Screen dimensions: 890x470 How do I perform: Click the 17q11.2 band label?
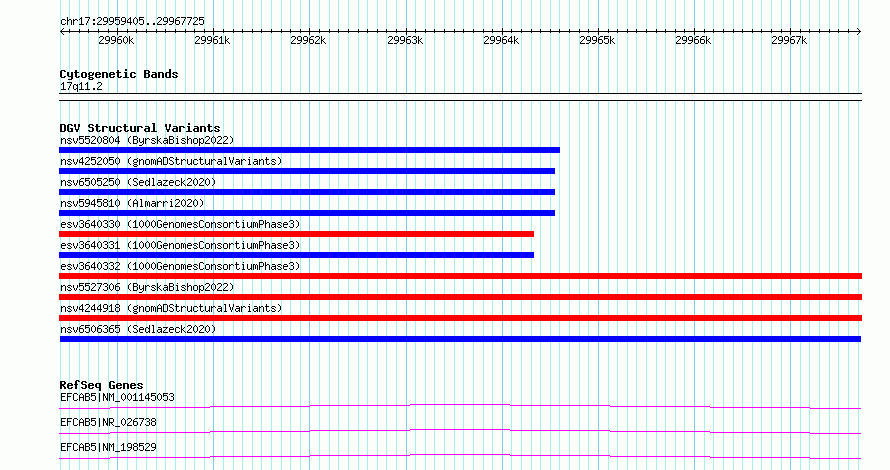pos(81,86)
